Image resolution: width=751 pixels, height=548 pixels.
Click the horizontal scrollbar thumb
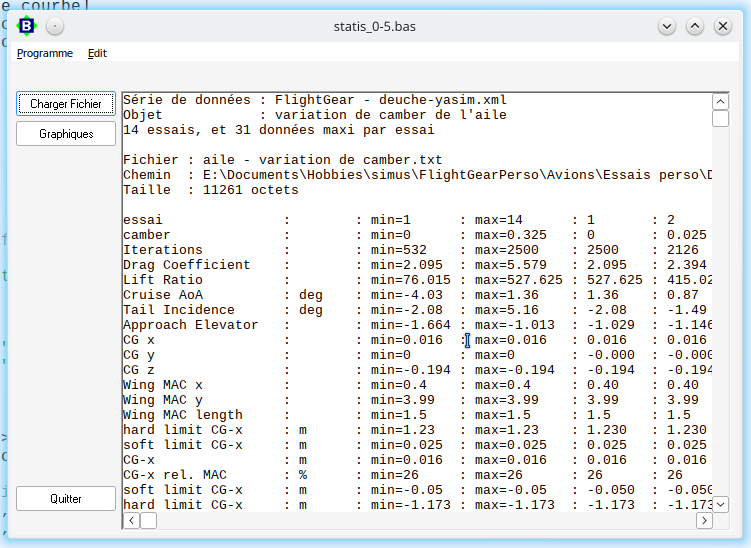point(148,521)
